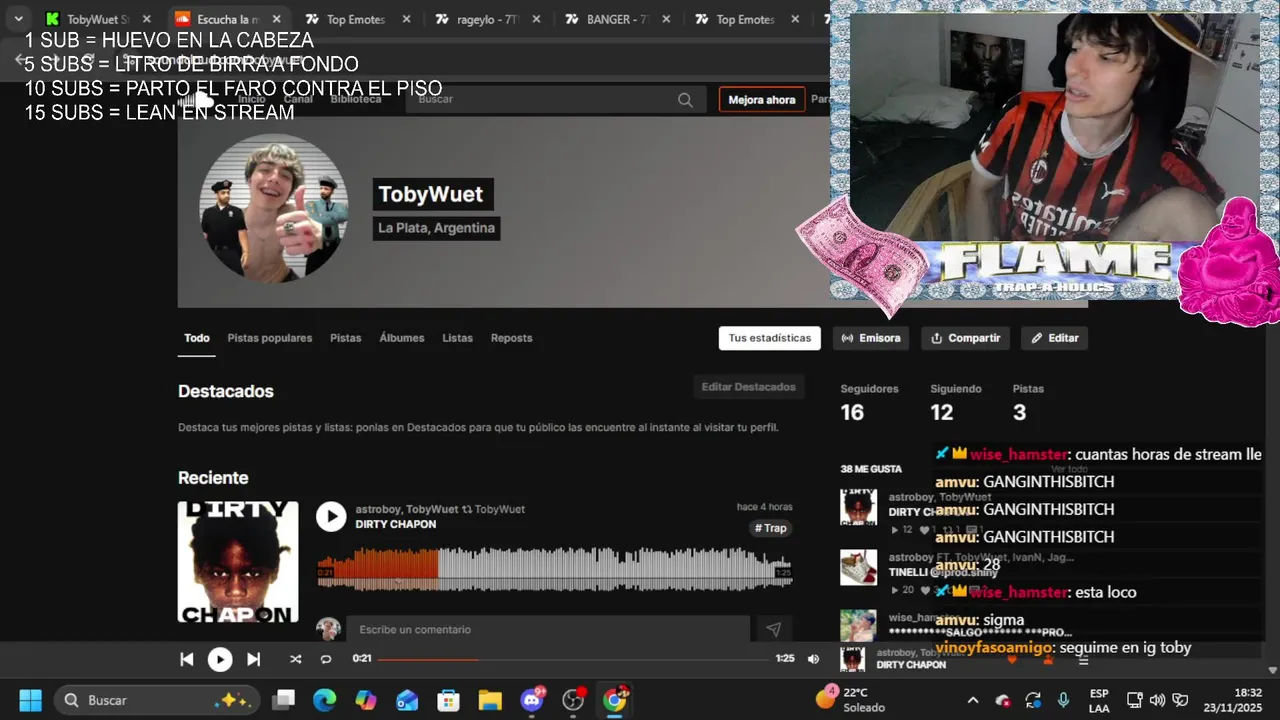Open Outlook from the taskbar
The height and width of the screenshot is (720, 1280).
[x=407, y=700]
